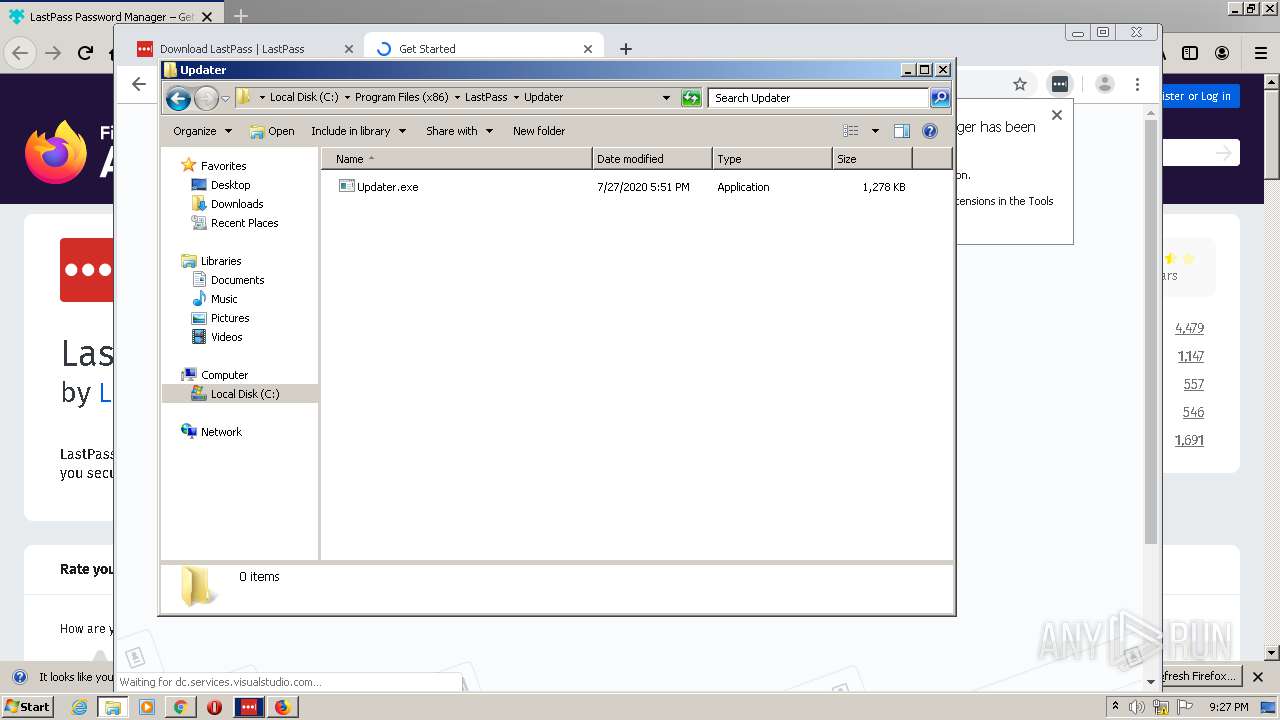Open Chrome profile avatar
The width and height of the screenshot is (1280, 720).
(x=1104, y=85)
